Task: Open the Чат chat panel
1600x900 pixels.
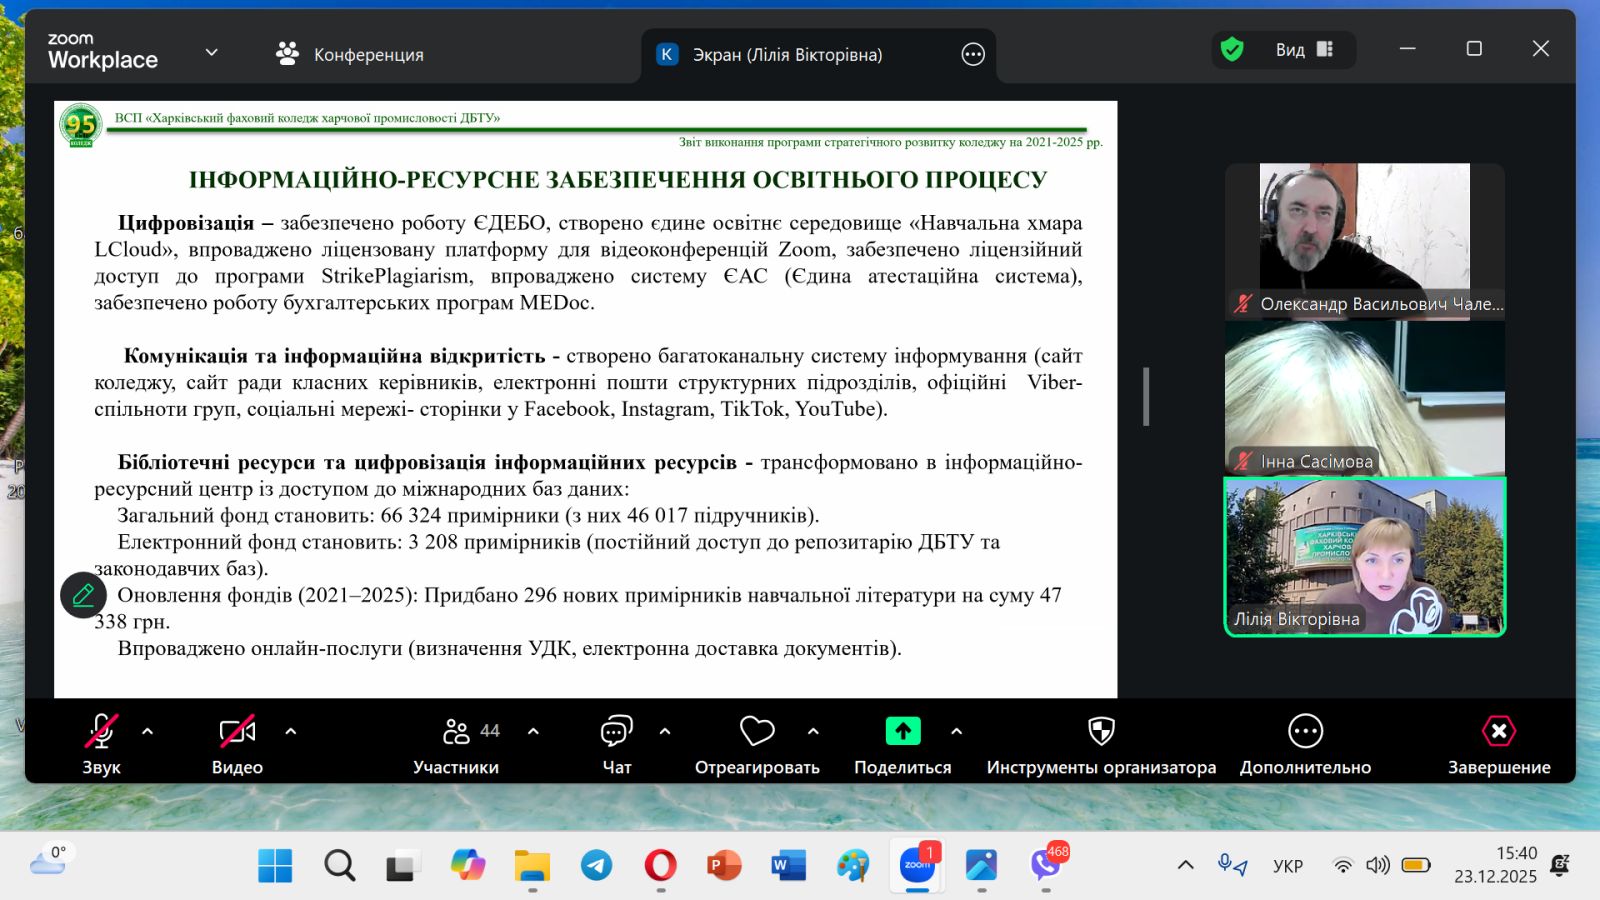Action: pyautogui.click(x=616, y=733)
